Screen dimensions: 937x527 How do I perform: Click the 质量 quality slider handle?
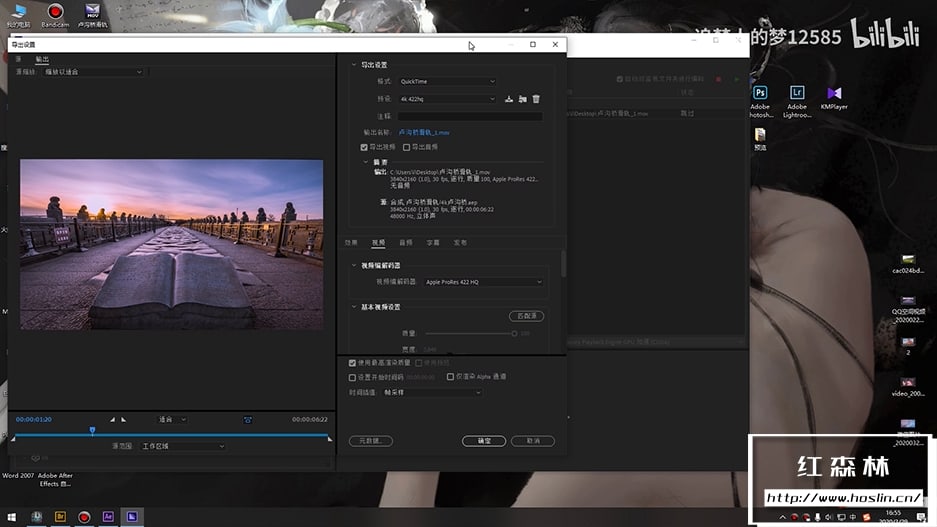click(514, 333)
